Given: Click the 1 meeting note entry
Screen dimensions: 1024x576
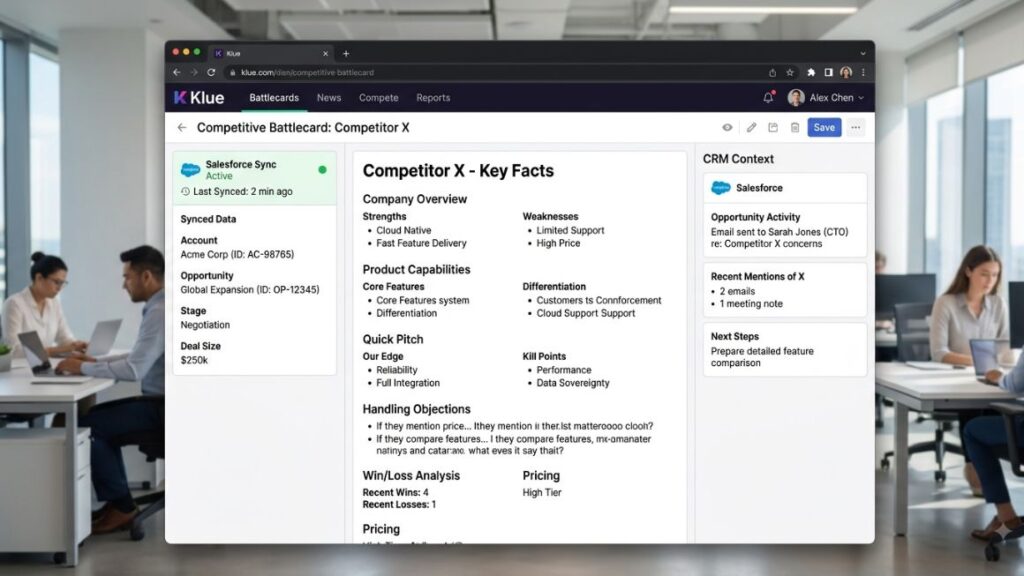Looking at the screenshot, I should (x=750, y=304).
